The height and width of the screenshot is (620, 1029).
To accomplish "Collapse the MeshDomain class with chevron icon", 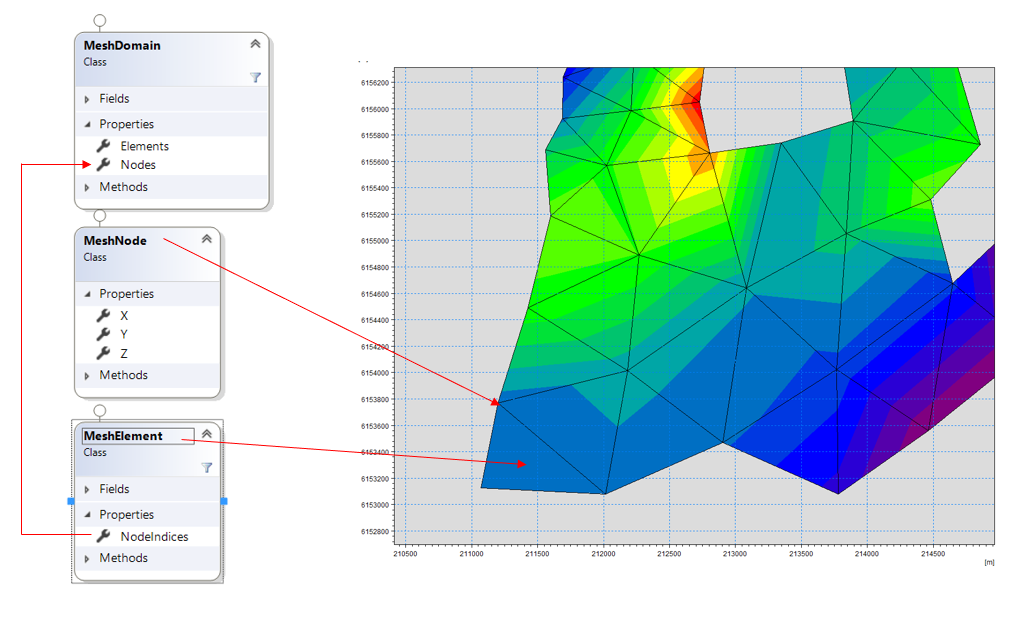I will pos(255,44).
